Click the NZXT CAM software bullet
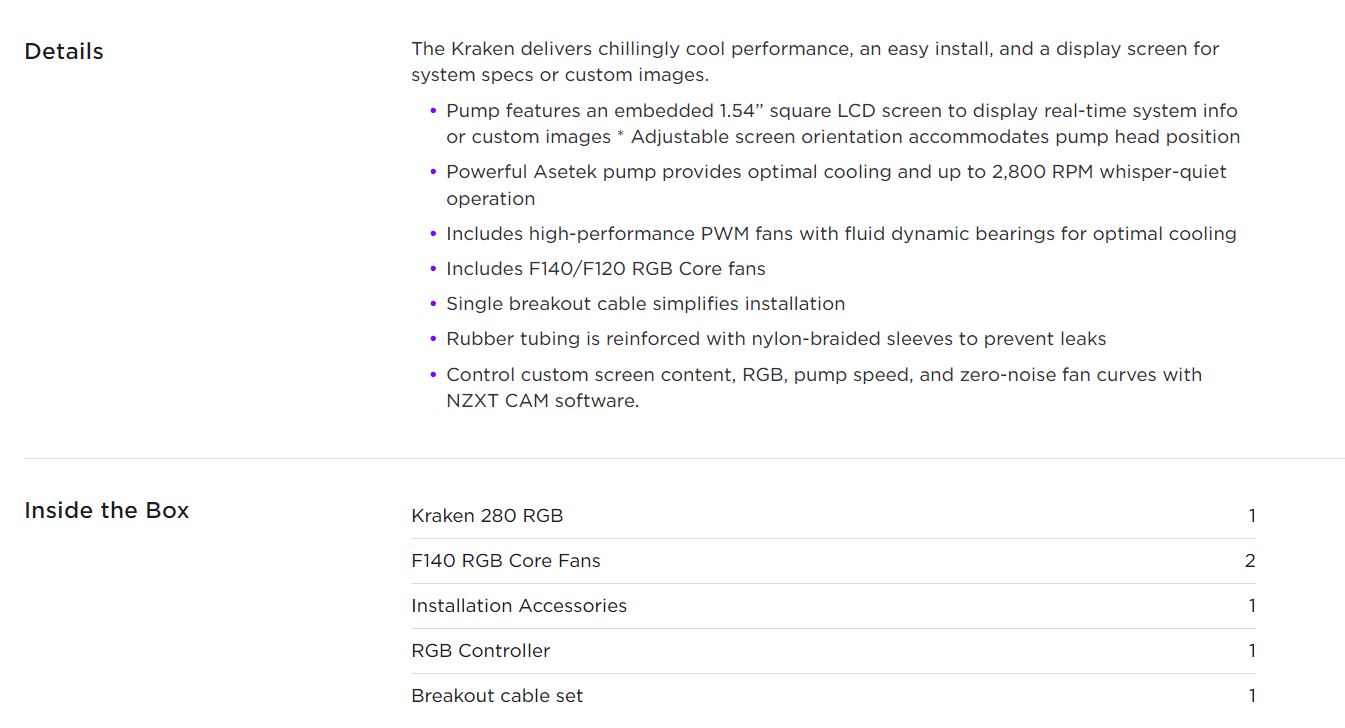Screen dimensions: 1345x728 [823, 388]
